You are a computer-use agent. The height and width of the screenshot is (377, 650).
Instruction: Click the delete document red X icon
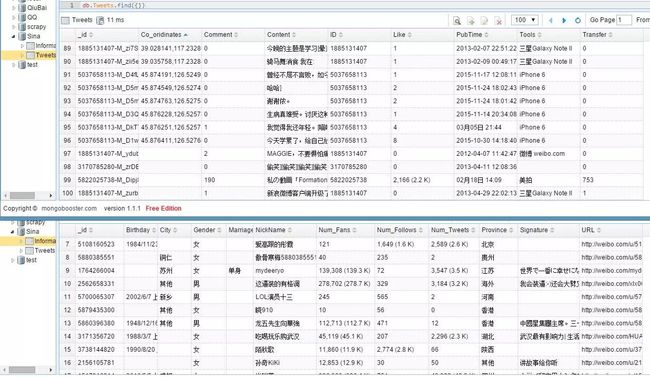pyautogui.click(x=499, y=20)
